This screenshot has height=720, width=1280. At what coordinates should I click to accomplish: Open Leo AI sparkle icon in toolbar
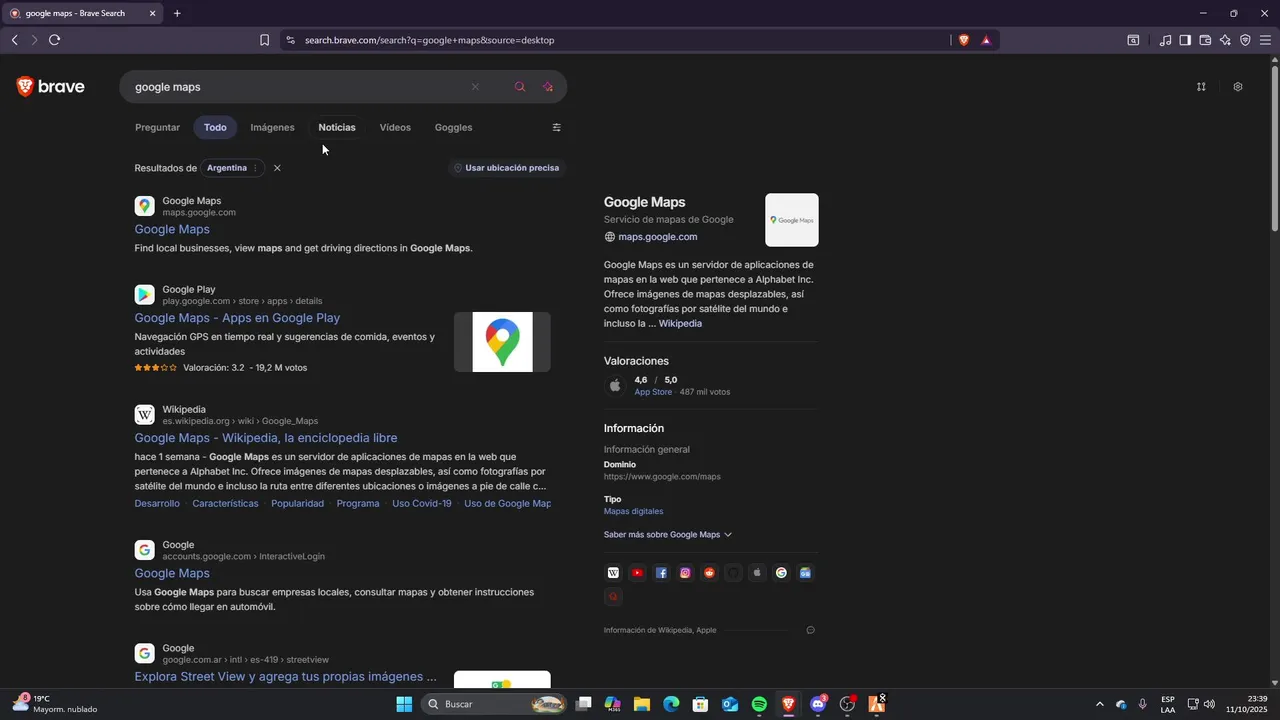pyautogui.click(x=1225, y=40)
